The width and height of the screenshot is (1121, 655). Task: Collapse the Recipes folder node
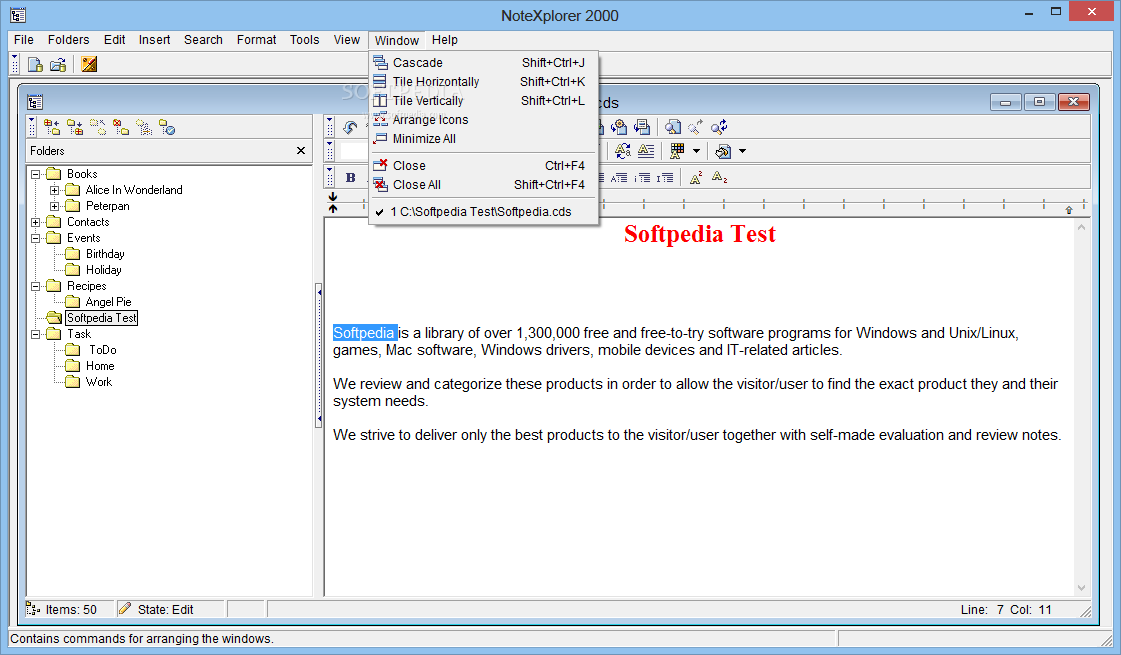pos(35,286)
